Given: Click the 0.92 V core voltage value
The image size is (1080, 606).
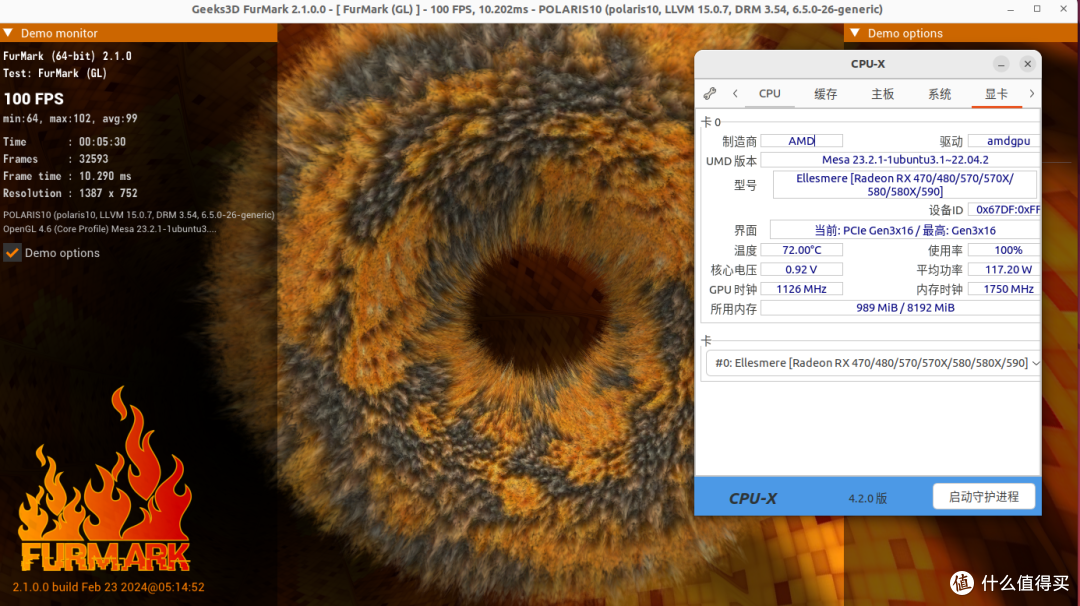Looking at the screenshot, I should click(x=801, y=269).
